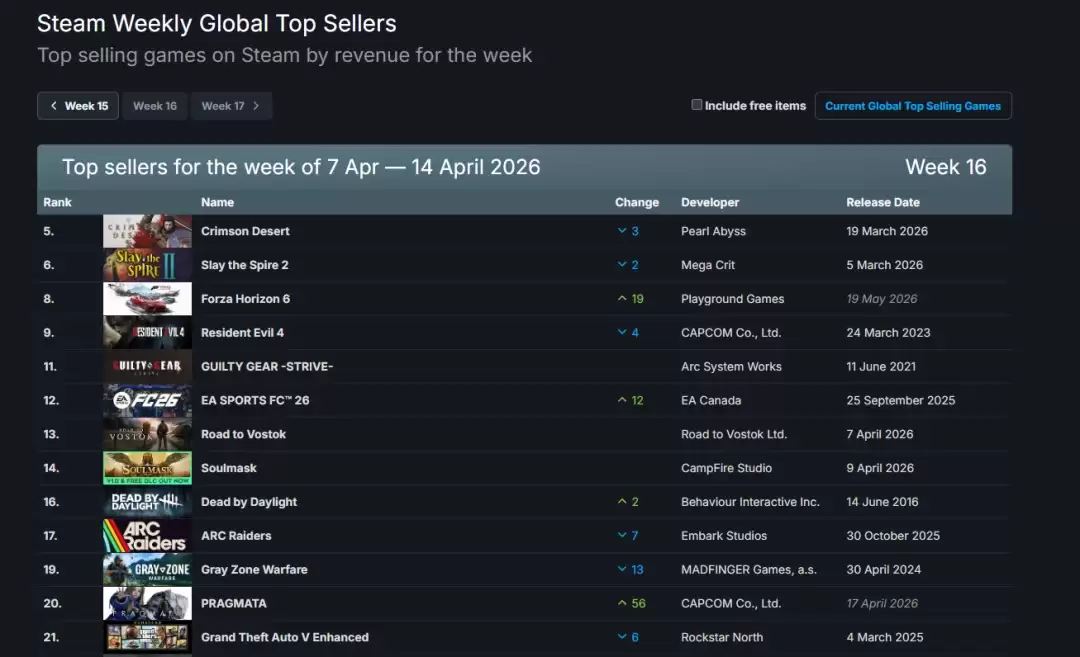Open Current Global Top Selling Games

pos(913,105)
